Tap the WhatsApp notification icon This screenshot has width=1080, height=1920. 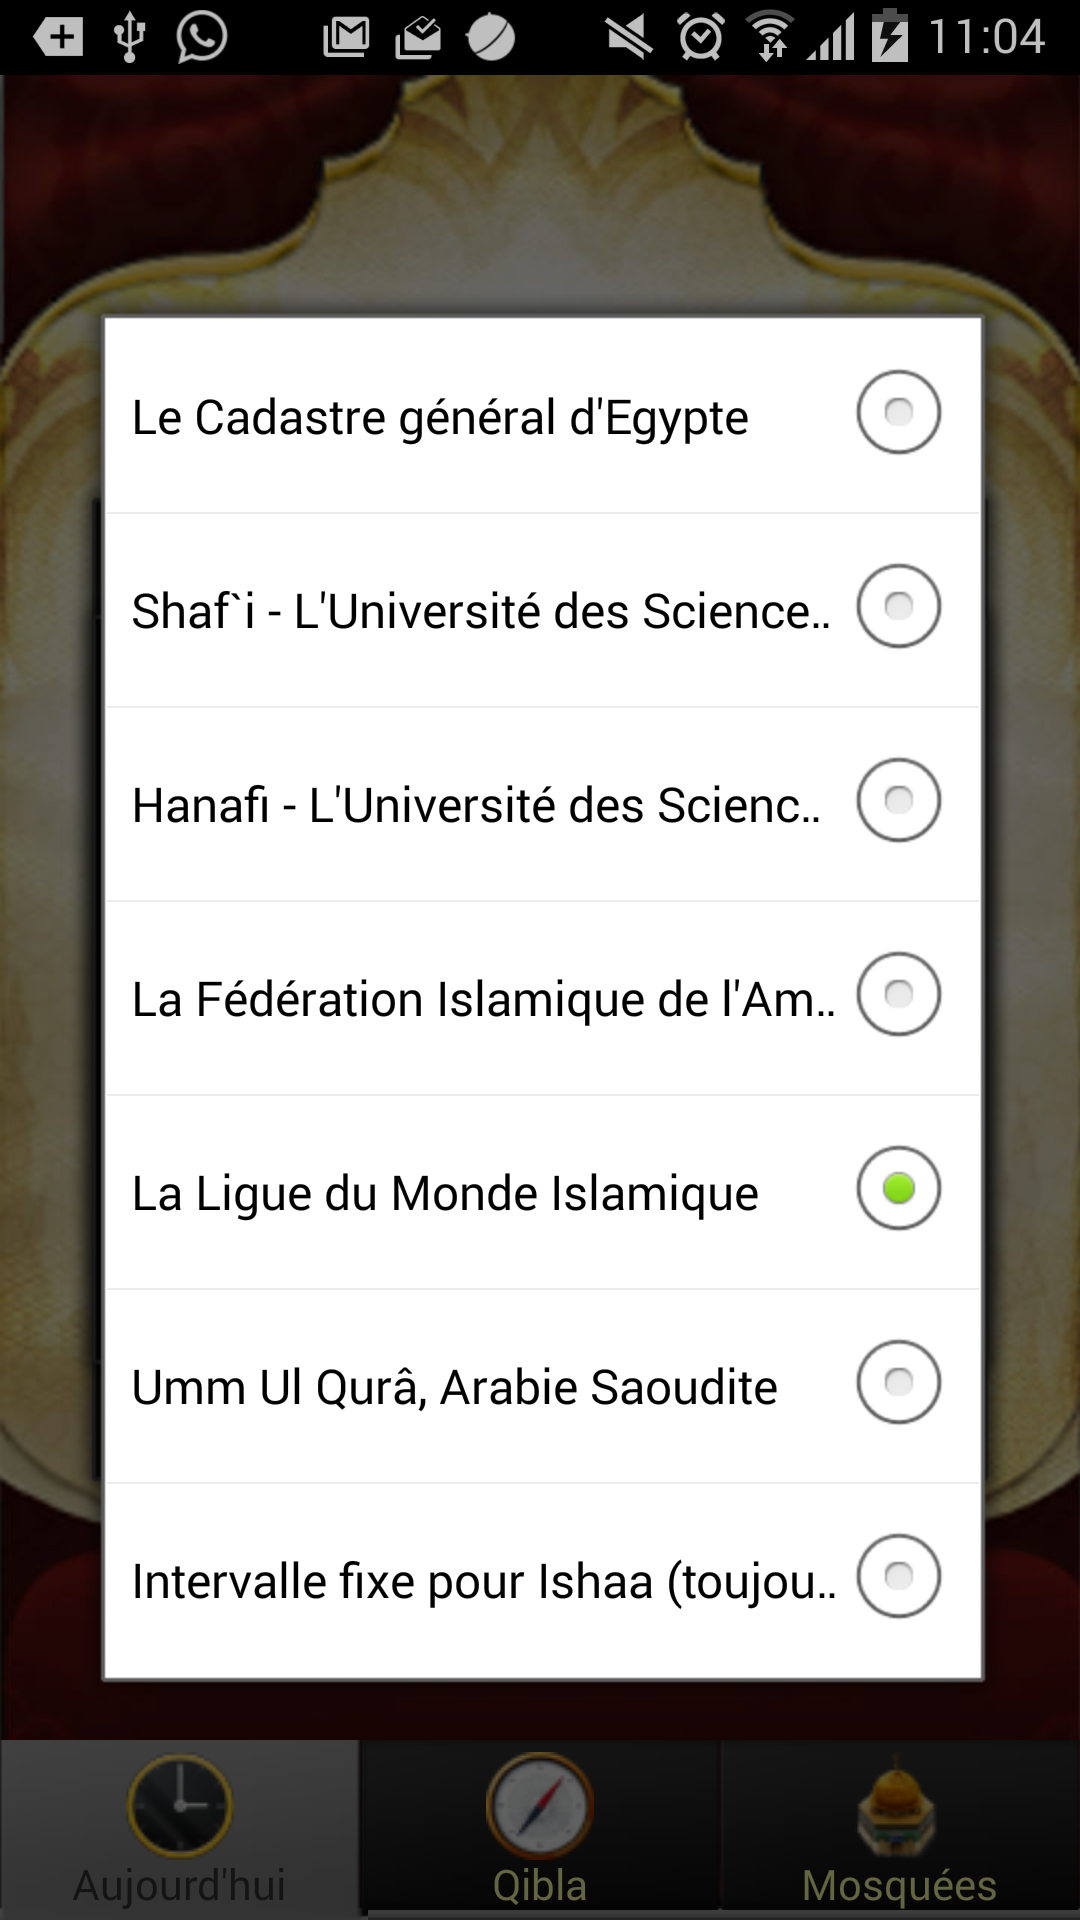pyautogui.click(x=201, y=38)
